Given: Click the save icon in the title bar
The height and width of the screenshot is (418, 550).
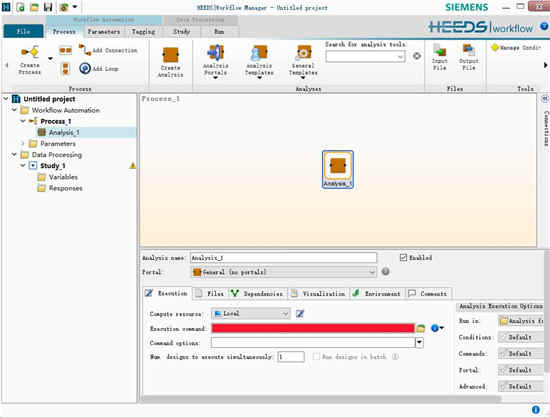Looking at the screenshot, I should click(48, 7).
